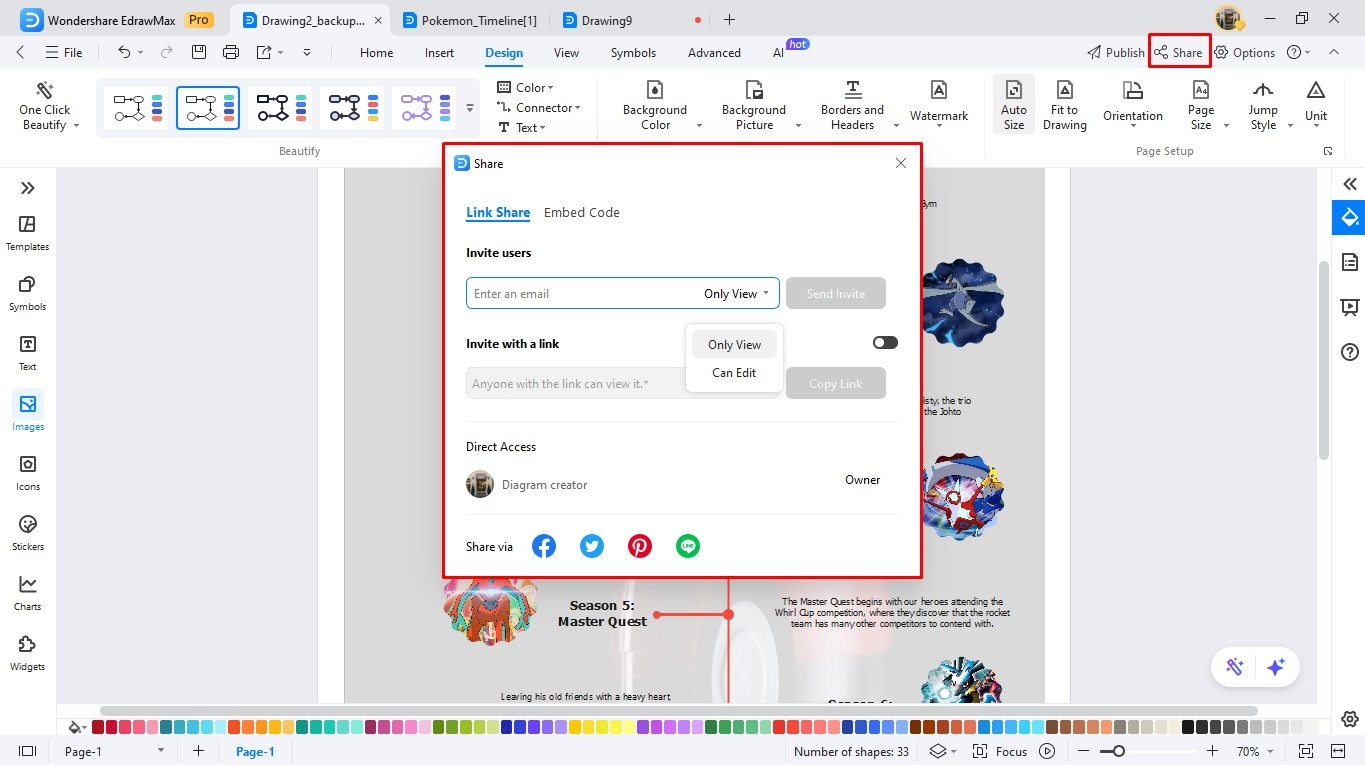Share via Facebook icon
The height and width of the screenshot is (765, 1365).
pos(544,546)
